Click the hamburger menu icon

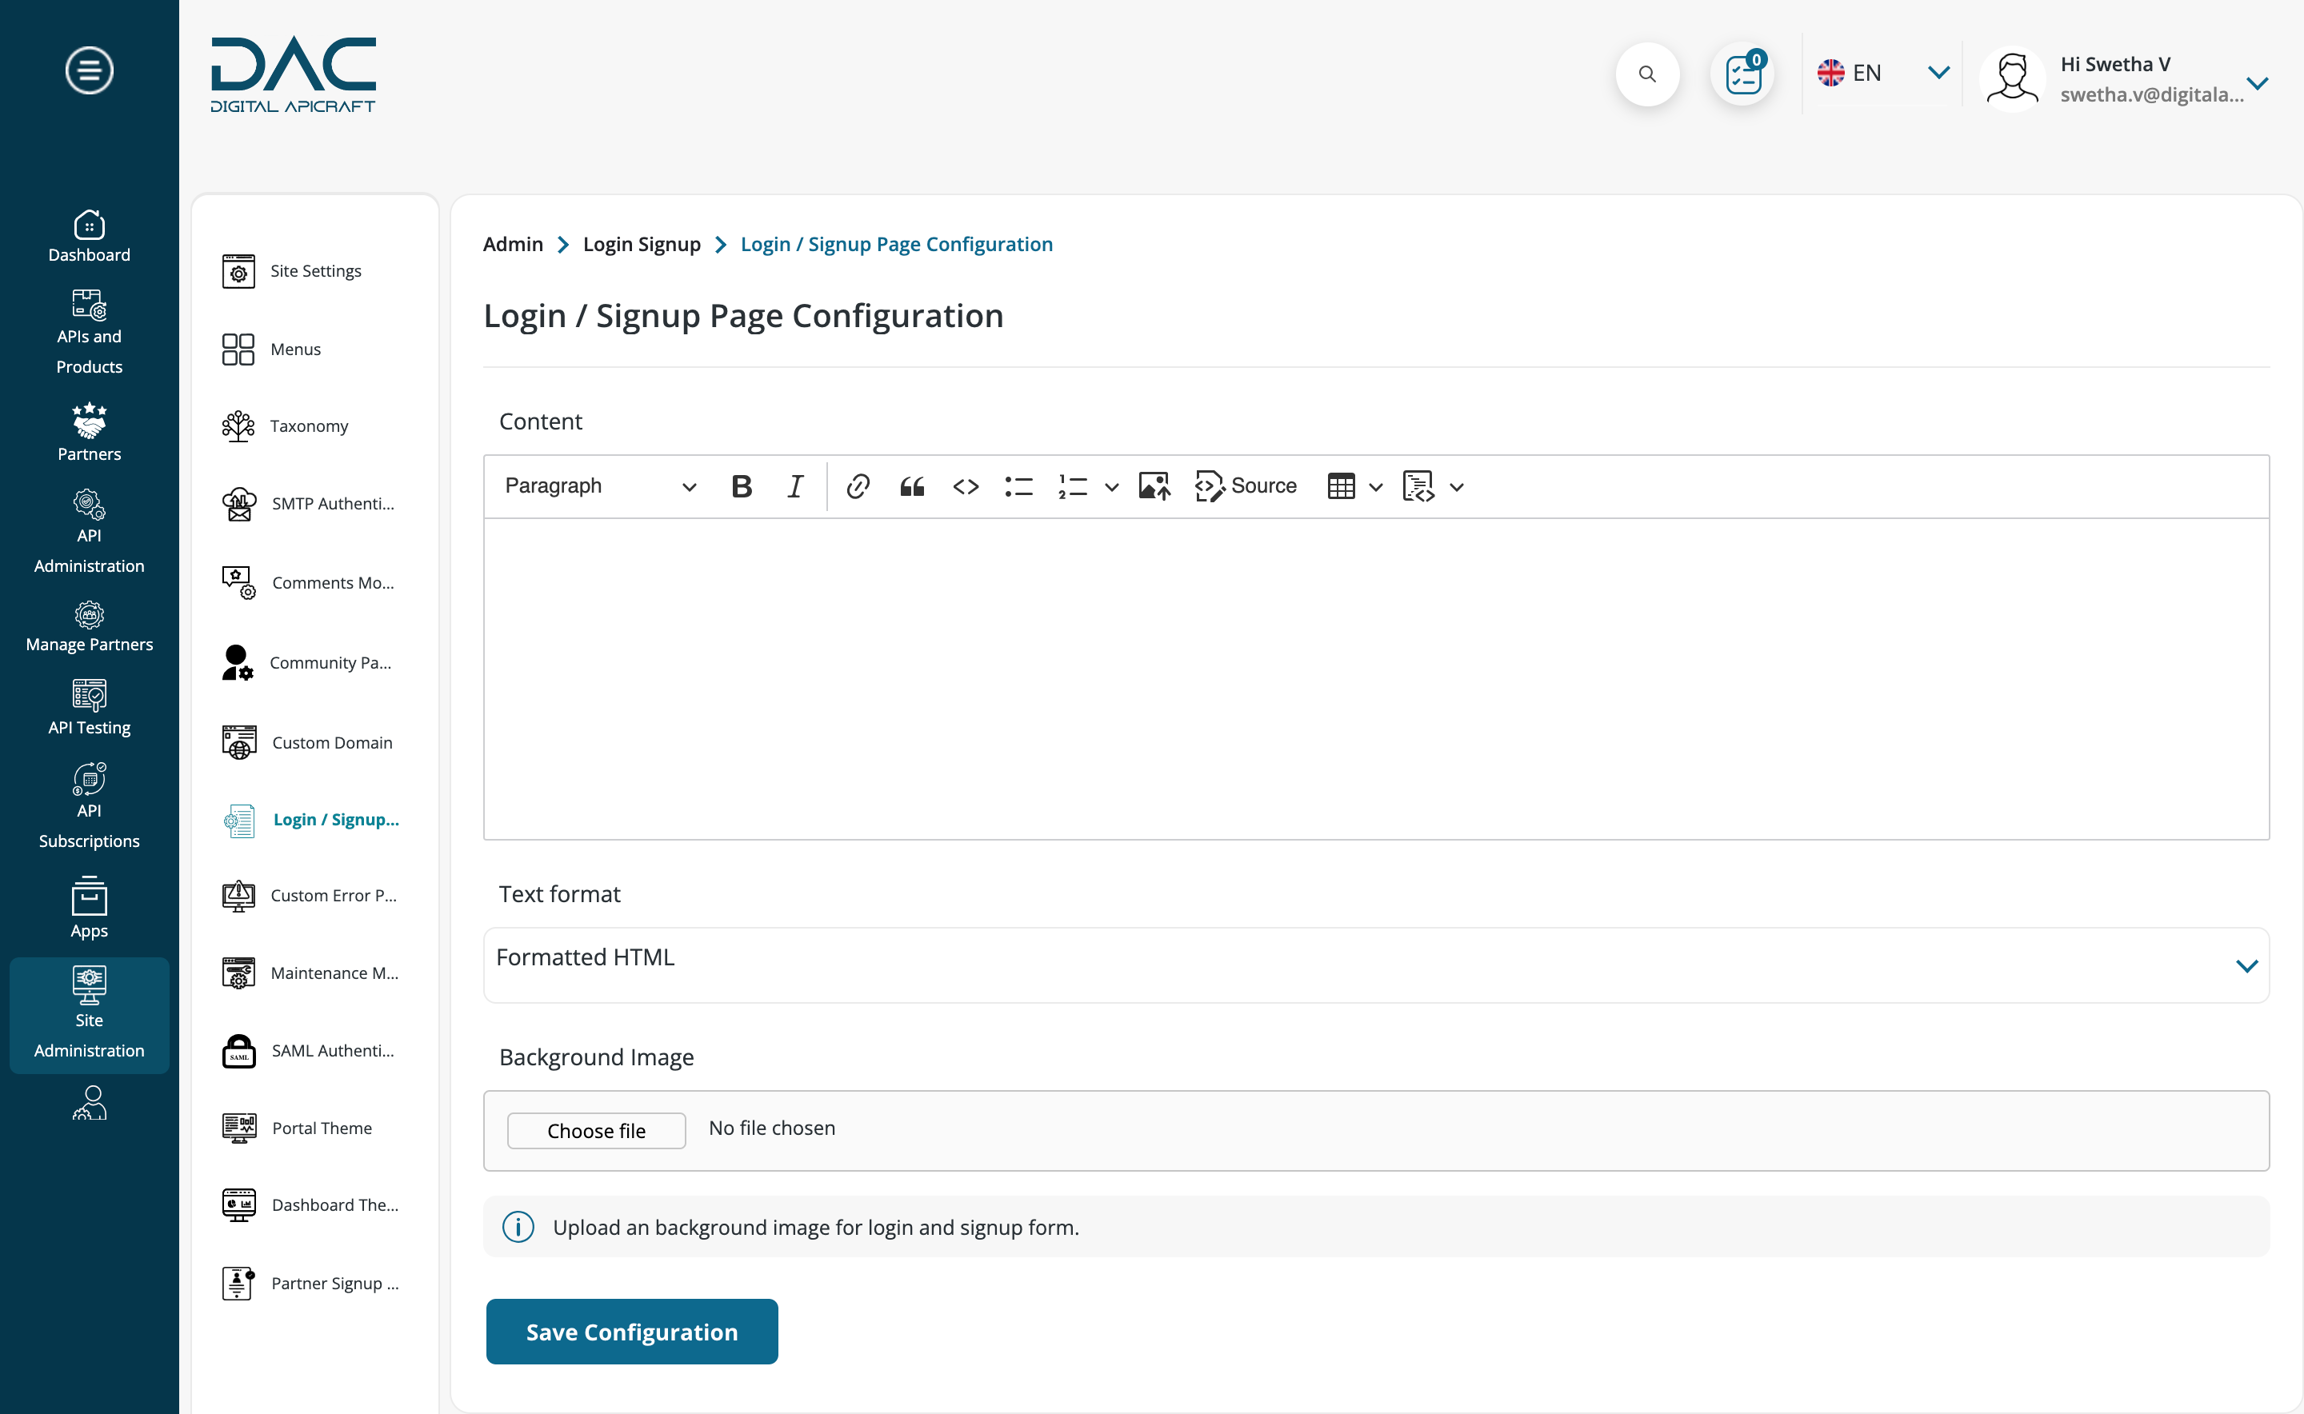pyautogui.click(x=89, y=70)
